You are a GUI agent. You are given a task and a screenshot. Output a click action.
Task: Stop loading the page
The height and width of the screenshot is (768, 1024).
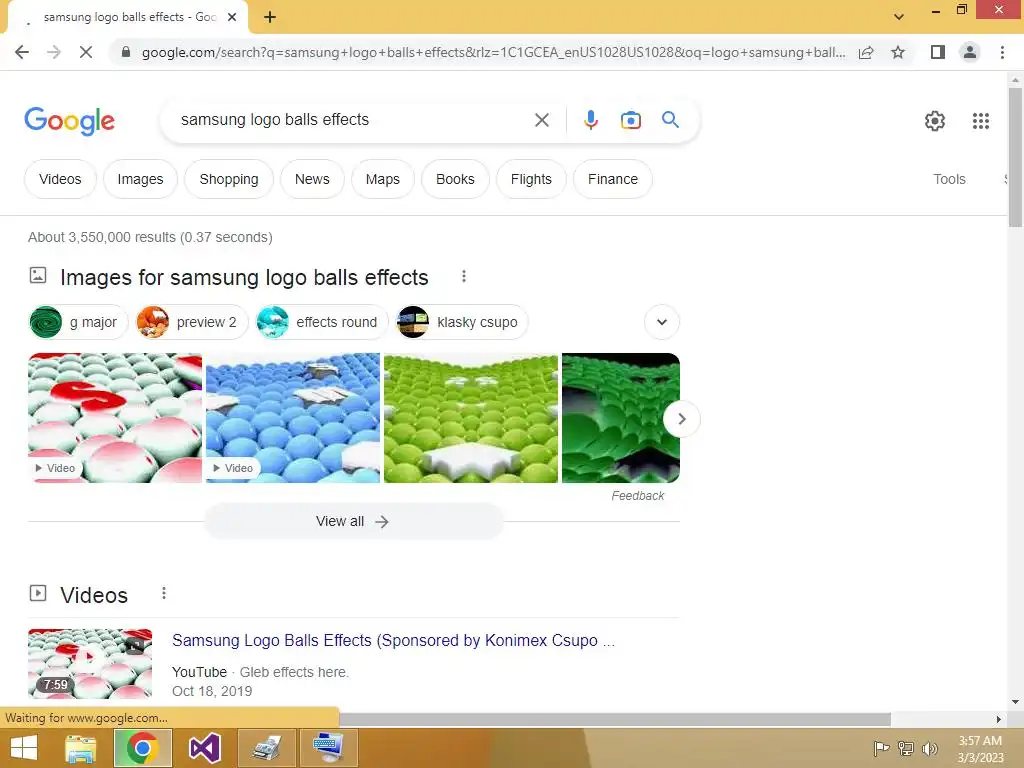click(x=86, y=52)
